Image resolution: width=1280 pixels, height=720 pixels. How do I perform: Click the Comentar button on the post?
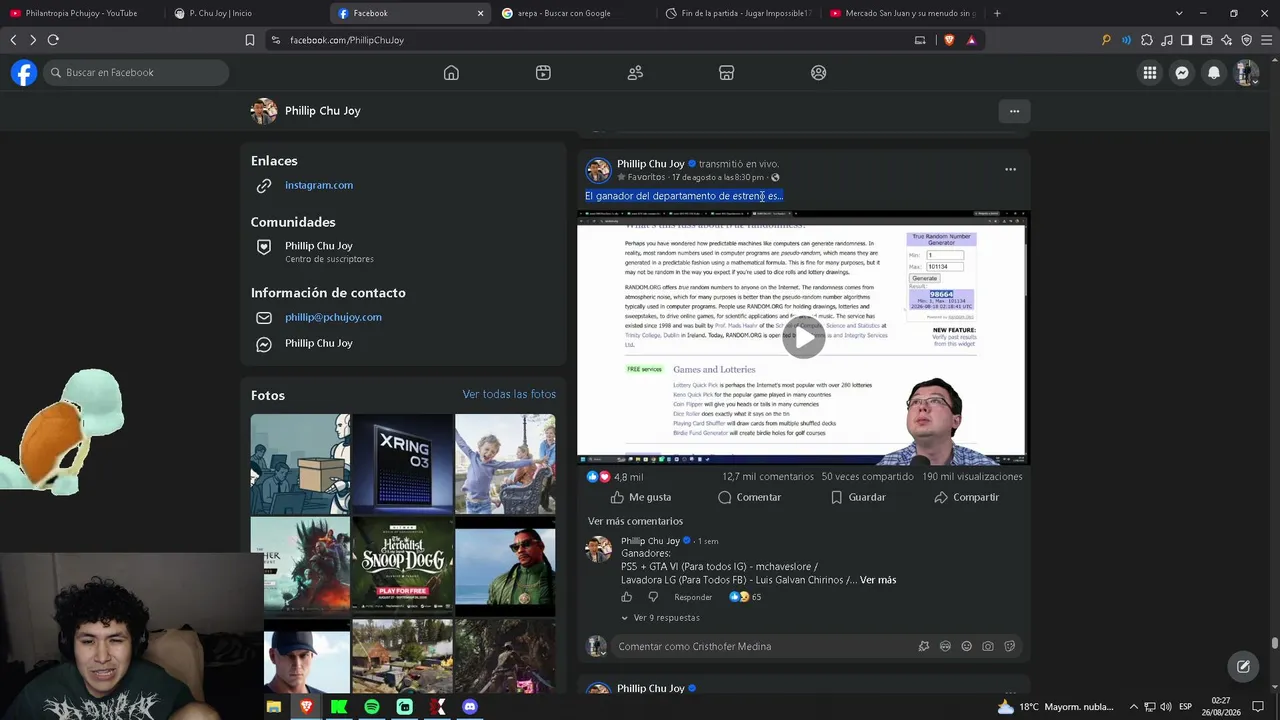[749, 497]
